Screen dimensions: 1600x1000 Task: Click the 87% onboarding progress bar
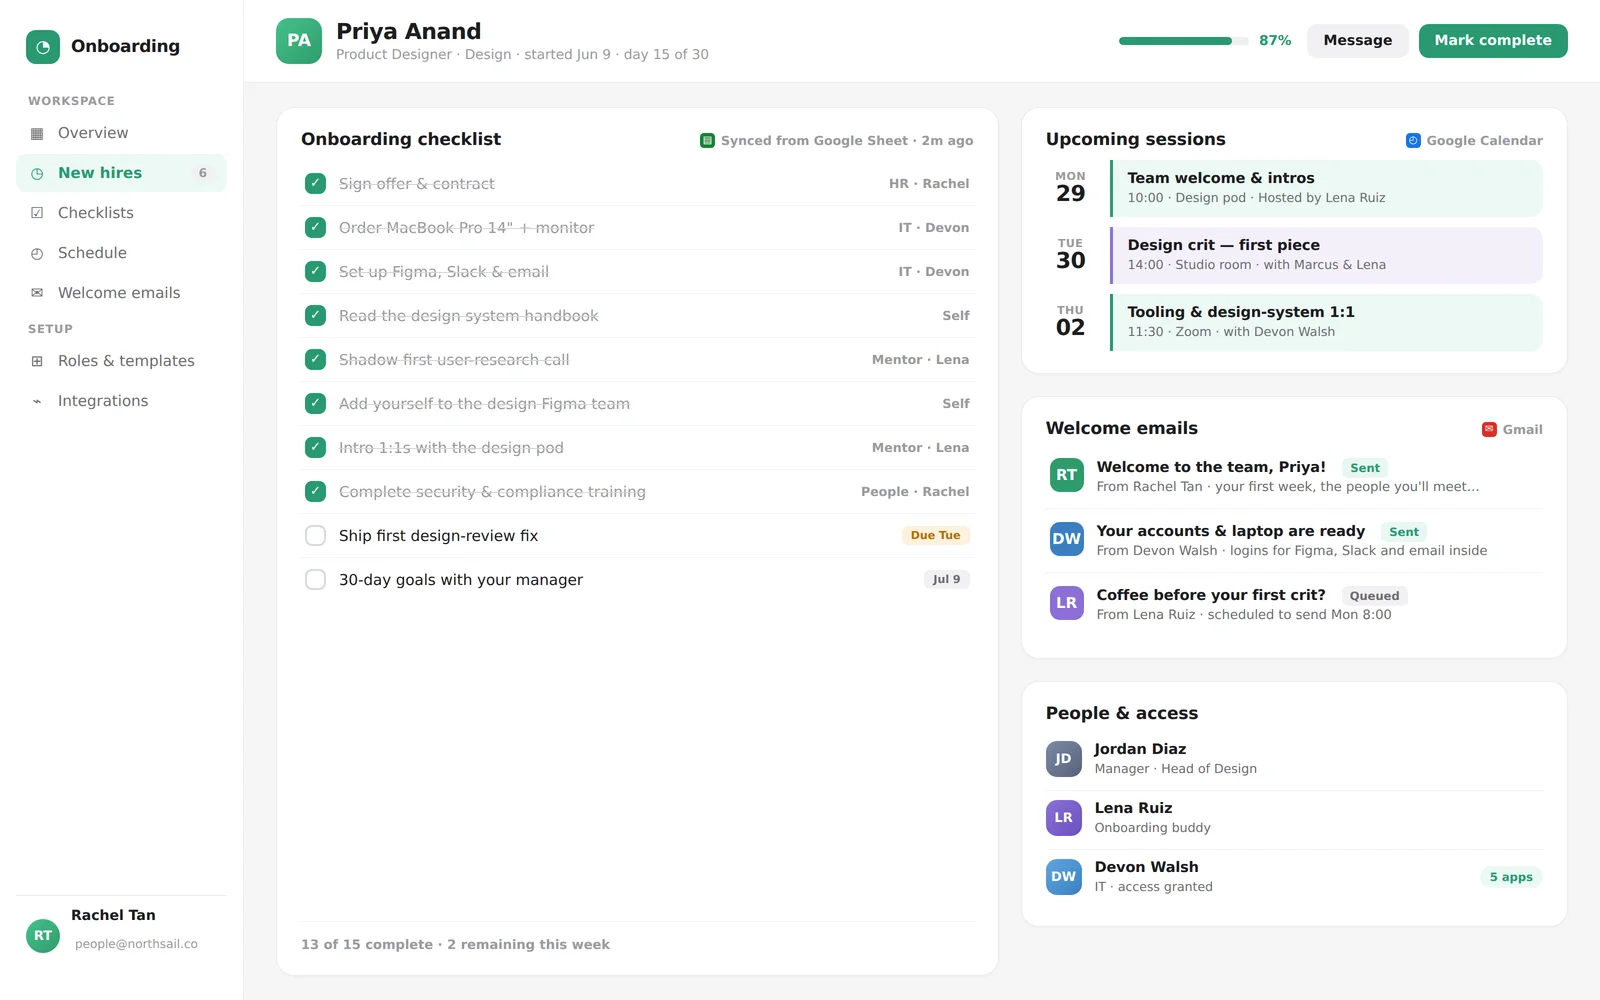tap(1183, 41)
